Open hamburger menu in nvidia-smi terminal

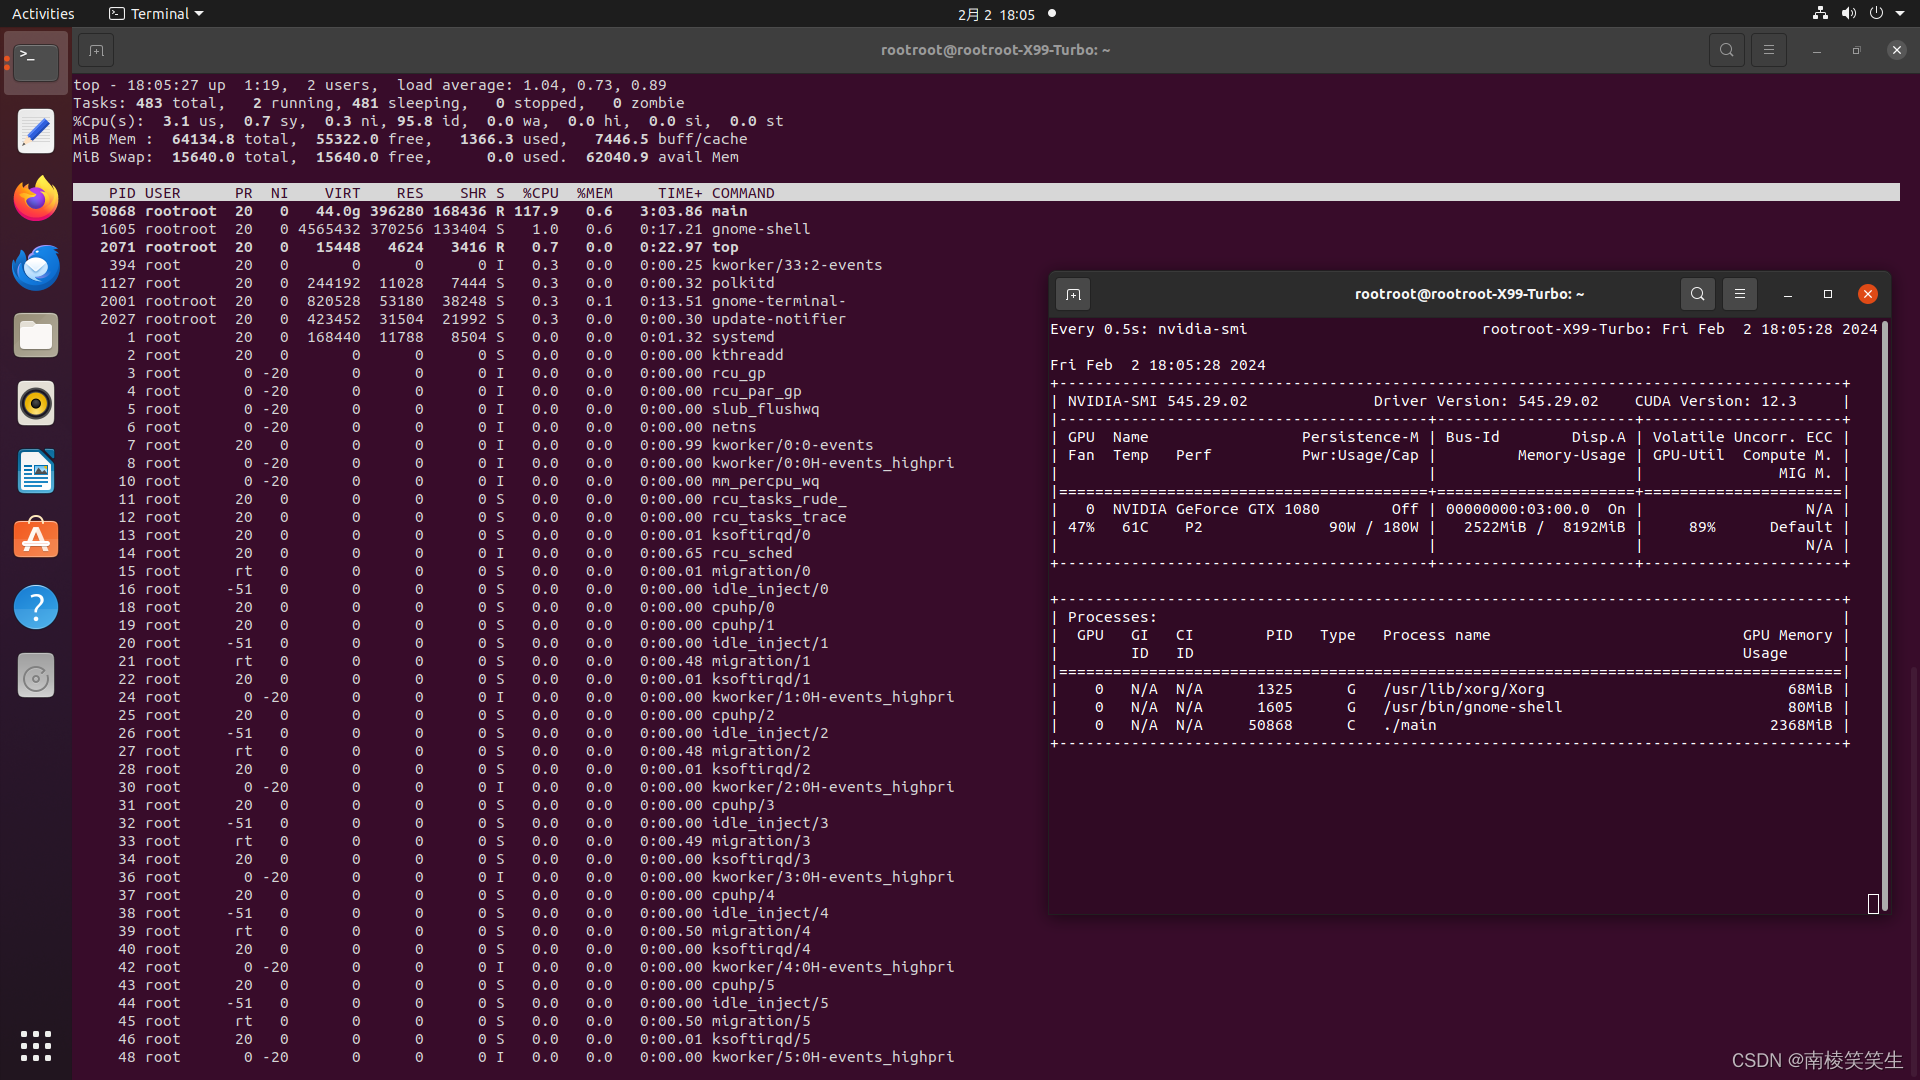coord(1739,294)
